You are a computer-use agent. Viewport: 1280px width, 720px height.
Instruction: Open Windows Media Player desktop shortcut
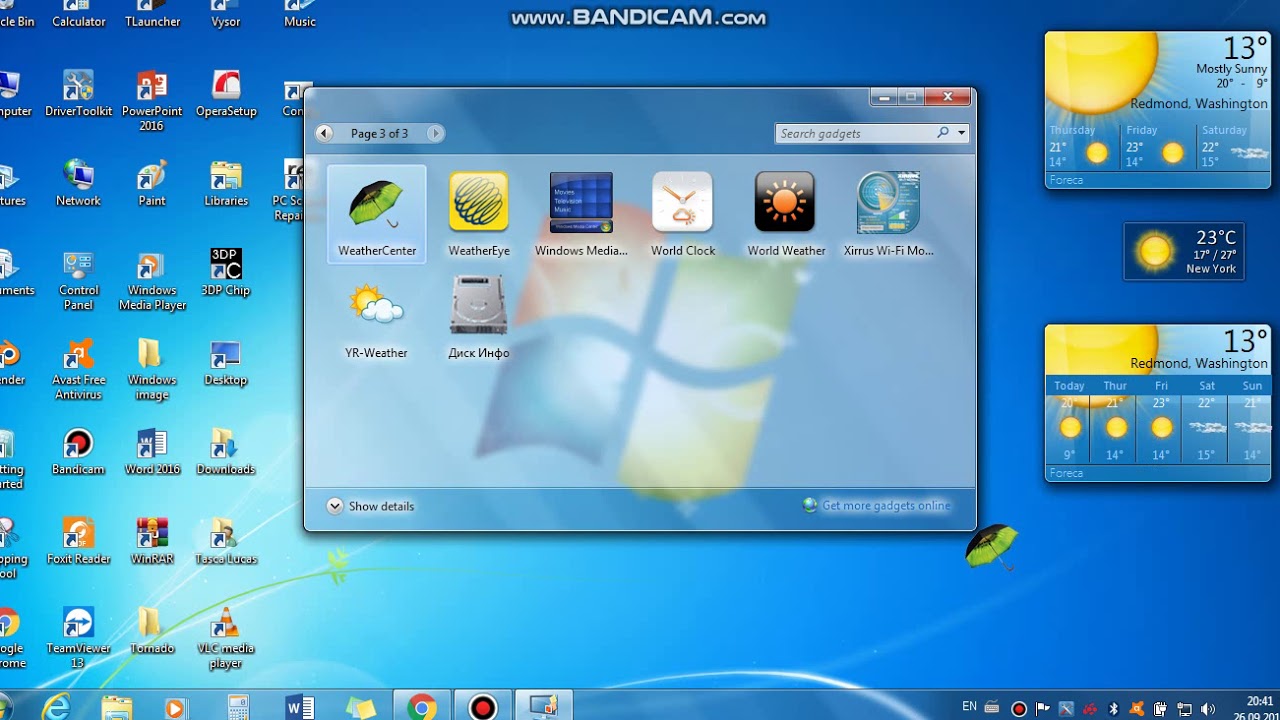tap(152, 280)
